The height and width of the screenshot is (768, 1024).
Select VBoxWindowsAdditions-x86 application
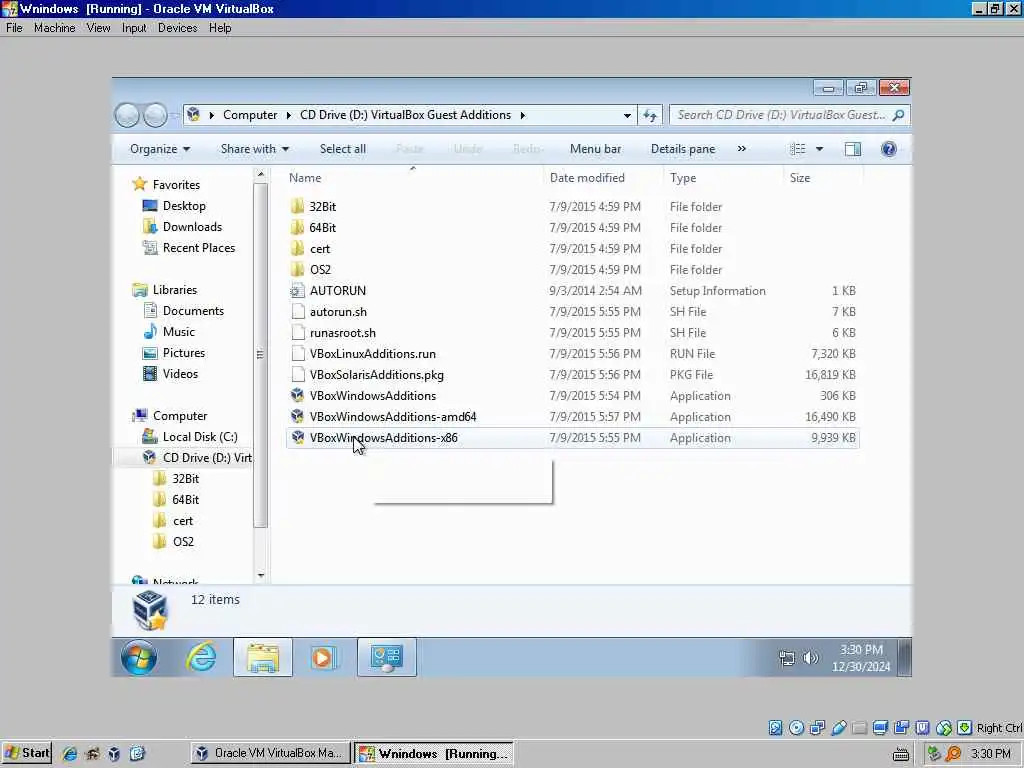point(572,438)
